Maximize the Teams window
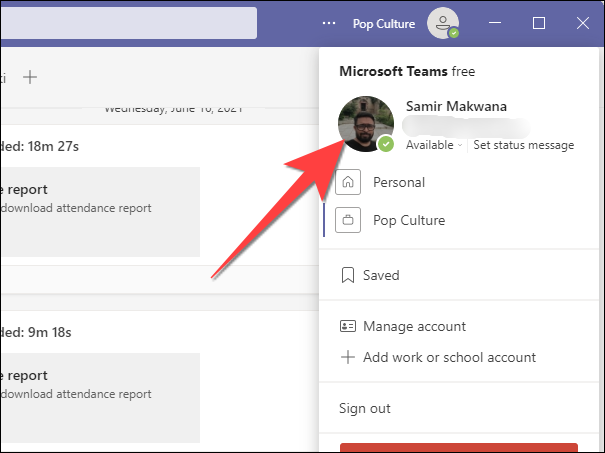This screenshot has height=453, width=605. tap(539, 23)
